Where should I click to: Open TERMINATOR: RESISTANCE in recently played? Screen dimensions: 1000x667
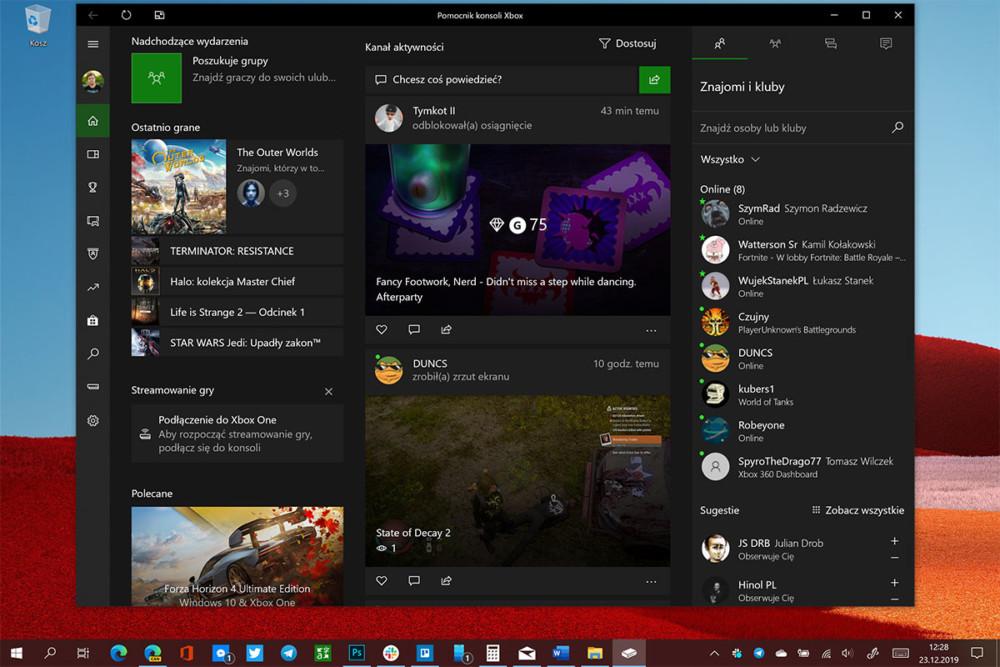pyautogui.click(x=237, y=251)
